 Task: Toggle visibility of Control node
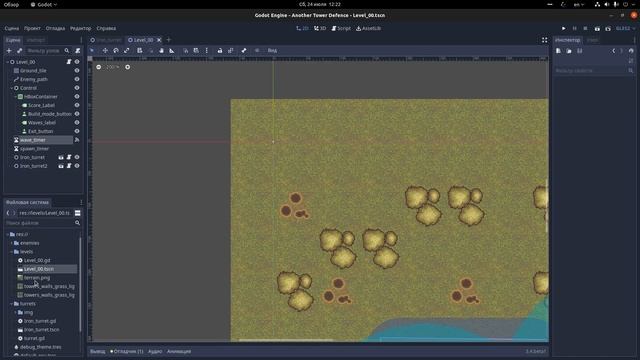click(77, 88)
